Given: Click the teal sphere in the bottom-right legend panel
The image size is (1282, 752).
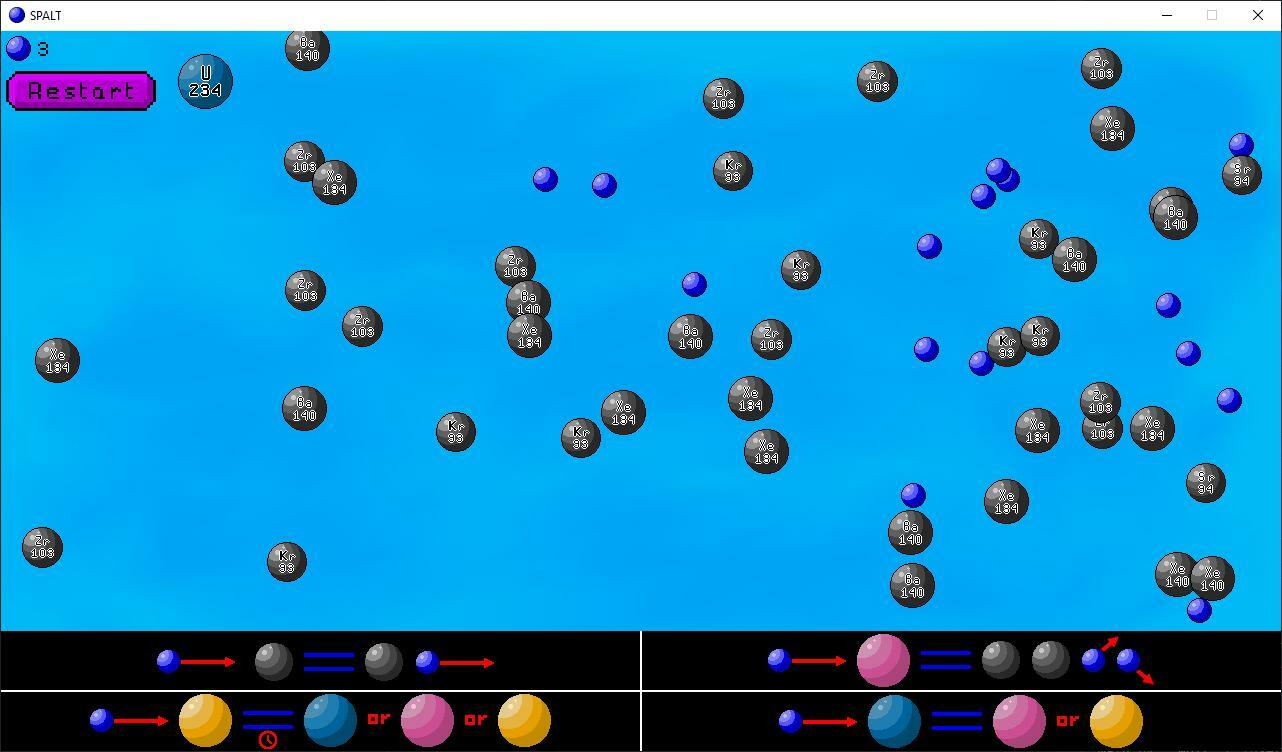Looking at the screenshot, I should coord(894,721).
